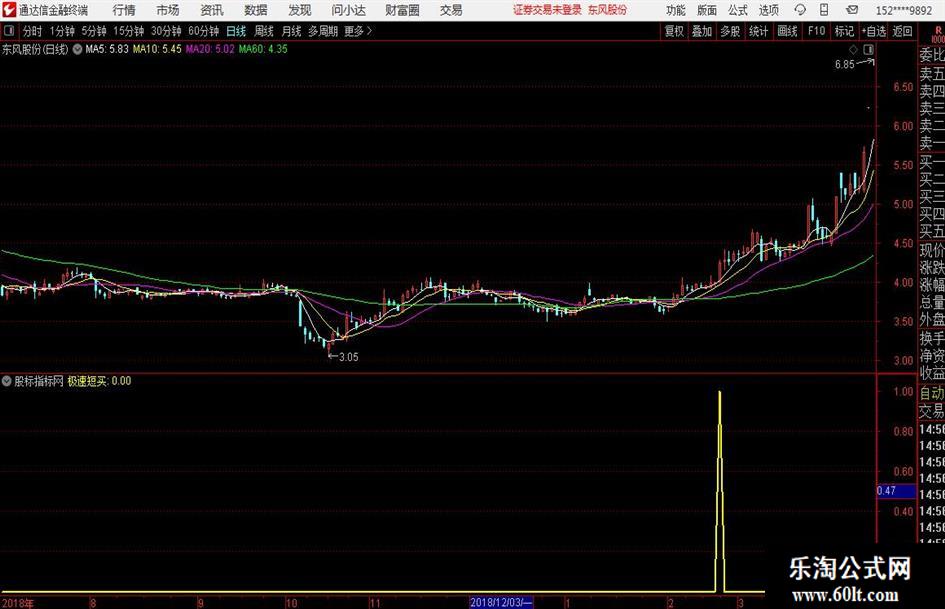945x609 pixels.
Task: Click the 3.05 low price annotation
Action: [344, 357]
